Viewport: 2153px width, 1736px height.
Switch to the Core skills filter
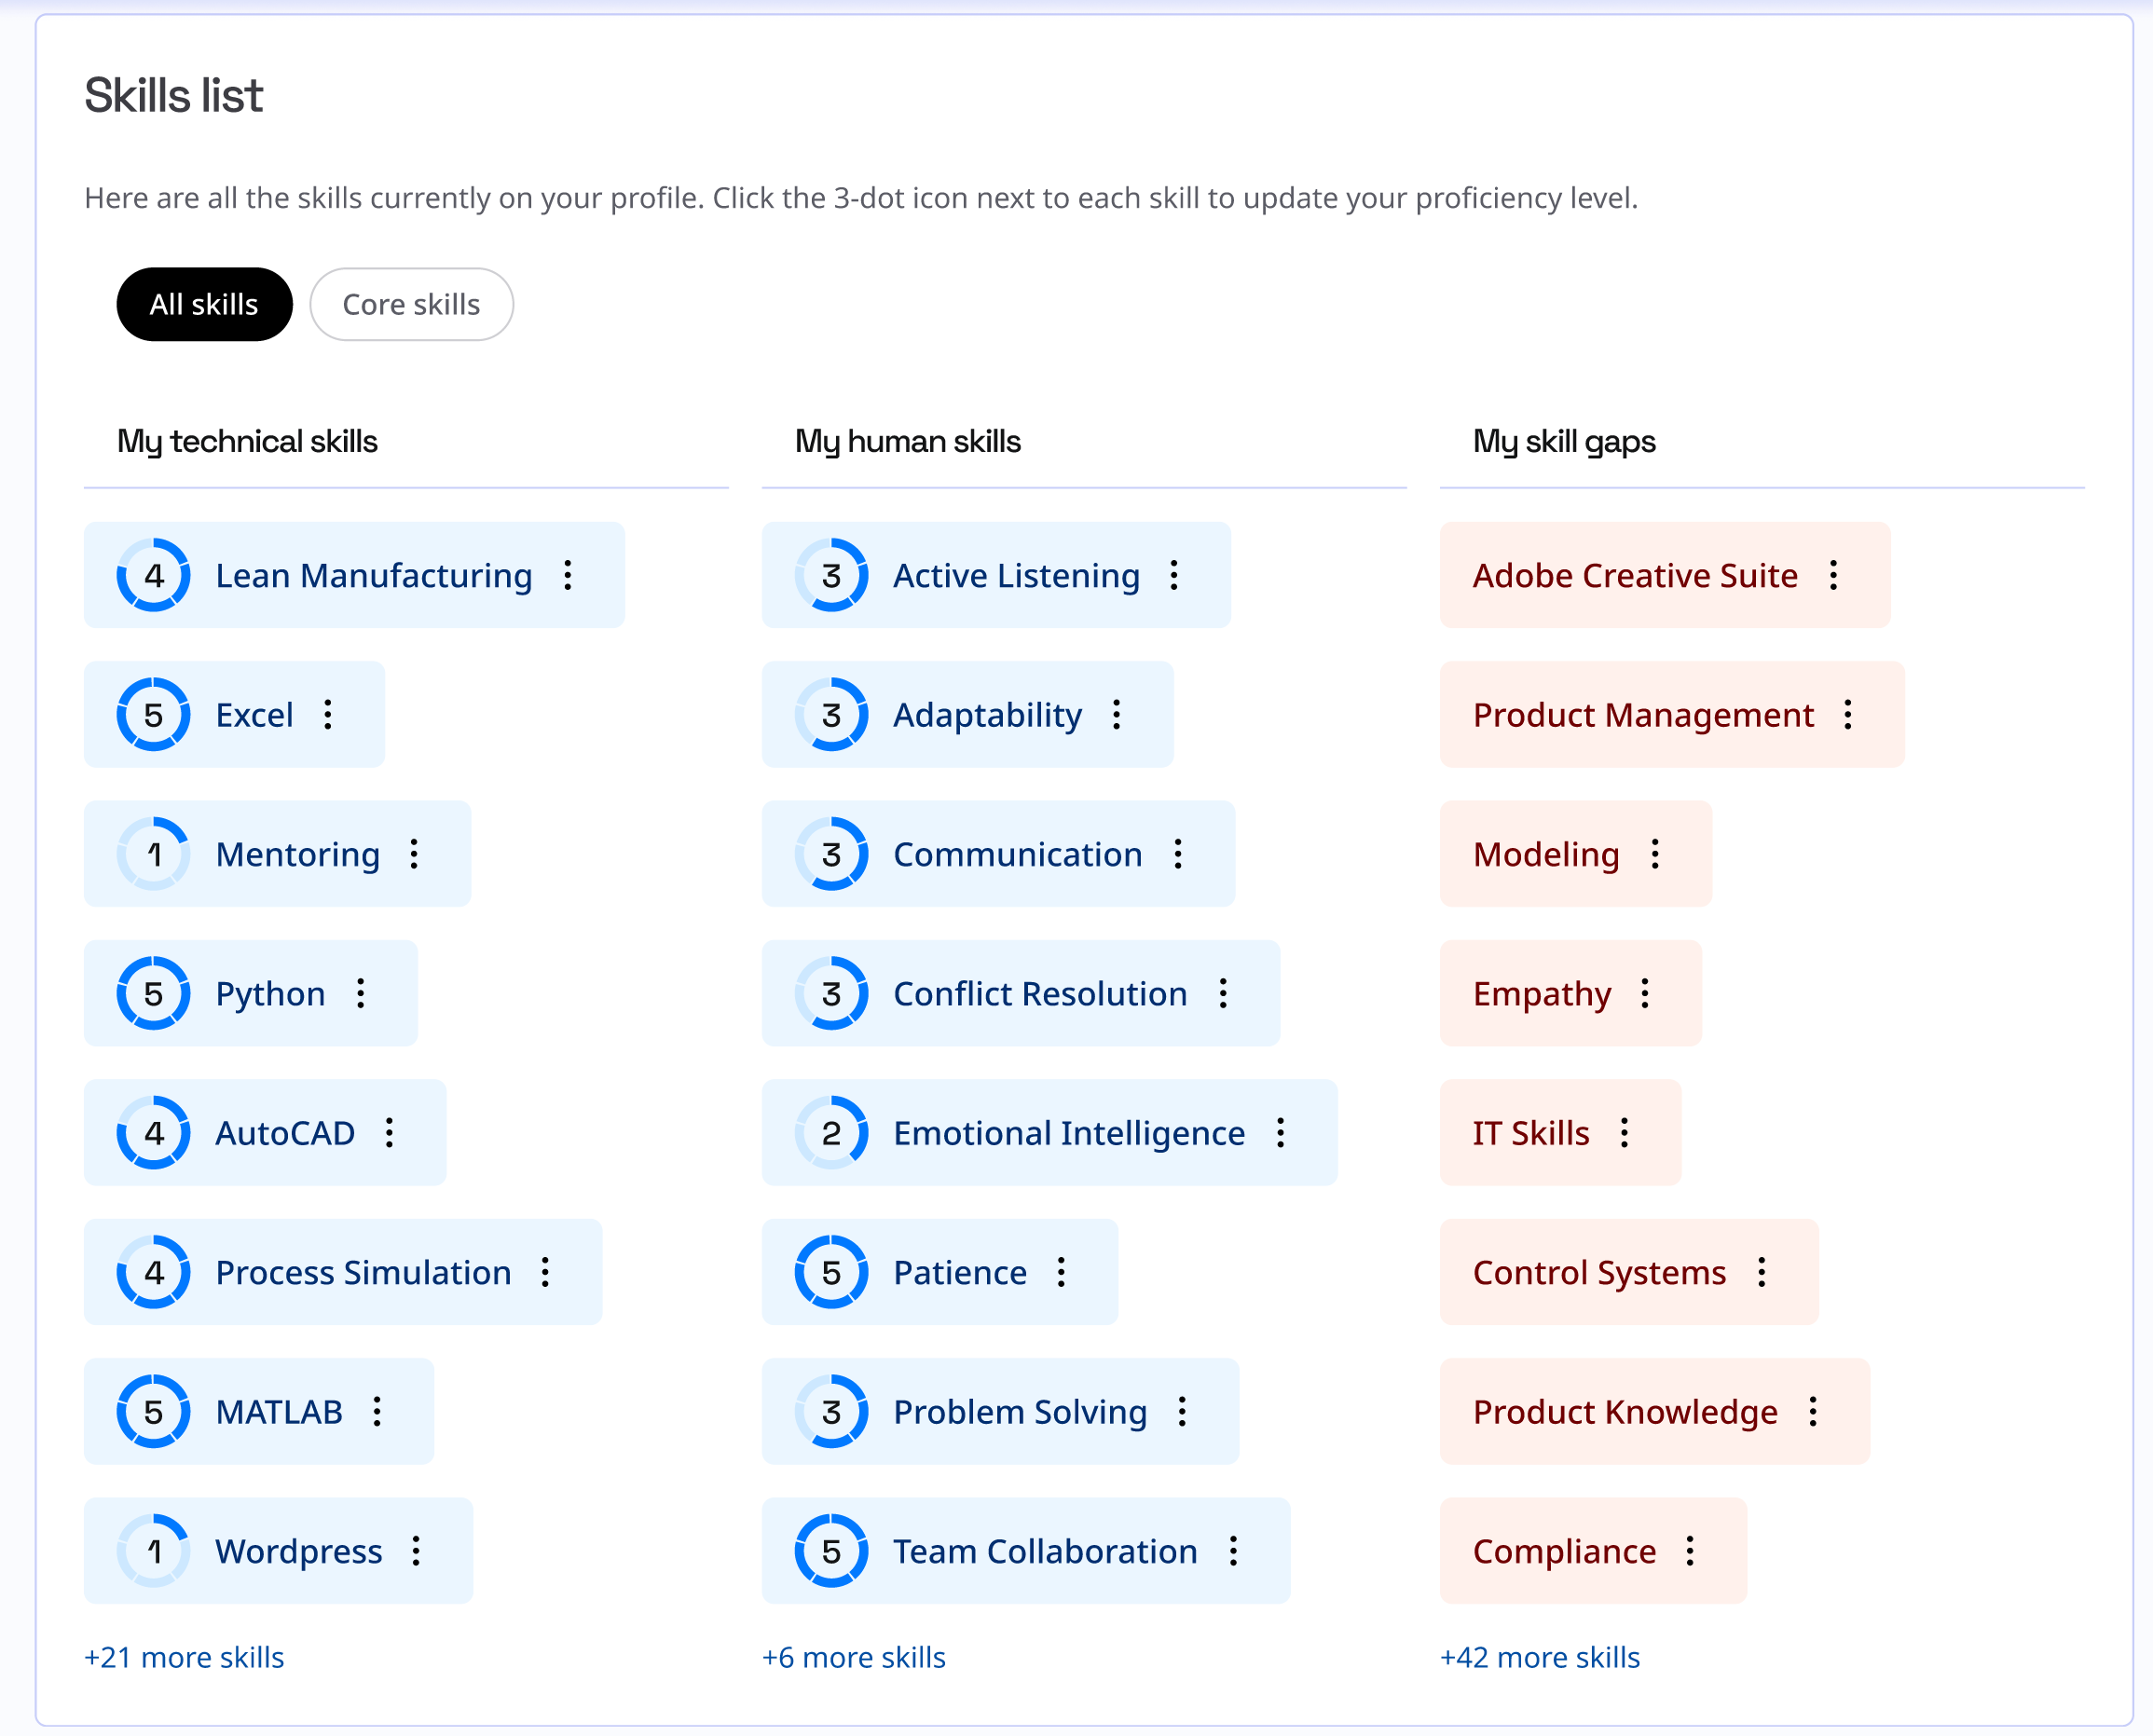click(412, 304)
